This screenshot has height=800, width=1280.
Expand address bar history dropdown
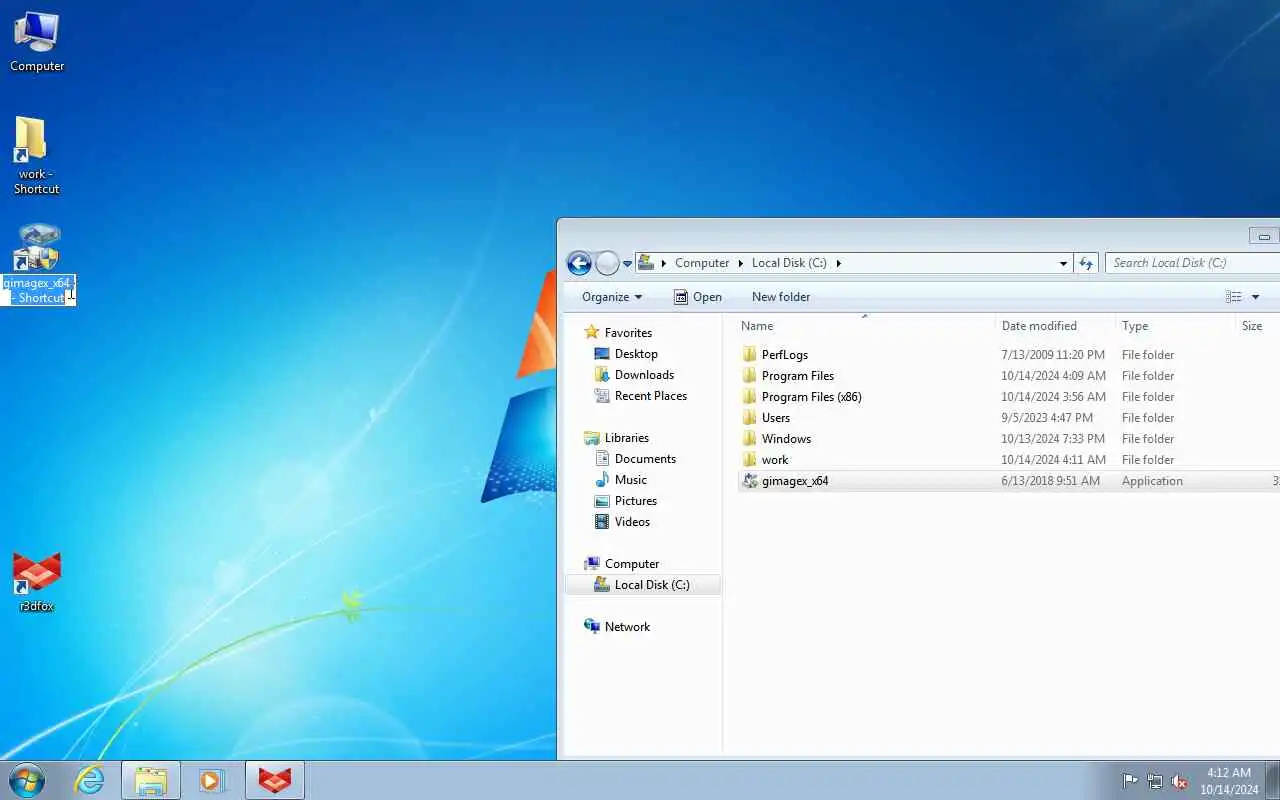(x=1063, y=263)
